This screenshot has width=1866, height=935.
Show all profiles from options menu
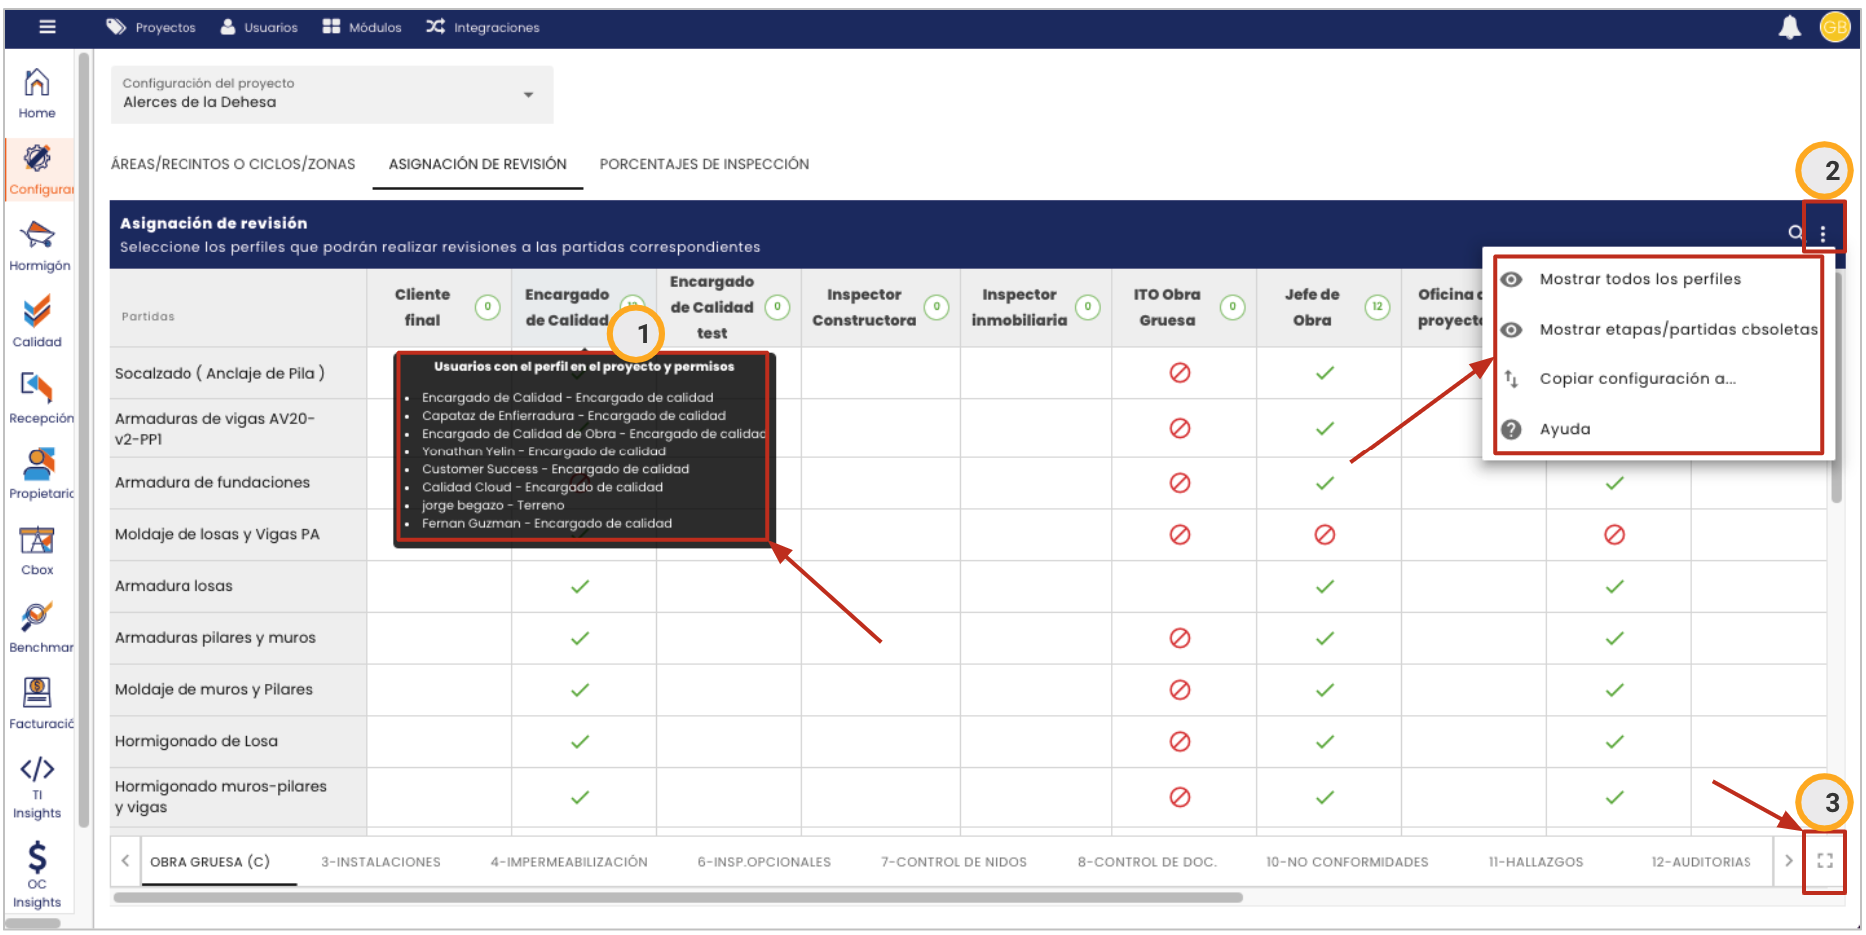click(1639, 279)
